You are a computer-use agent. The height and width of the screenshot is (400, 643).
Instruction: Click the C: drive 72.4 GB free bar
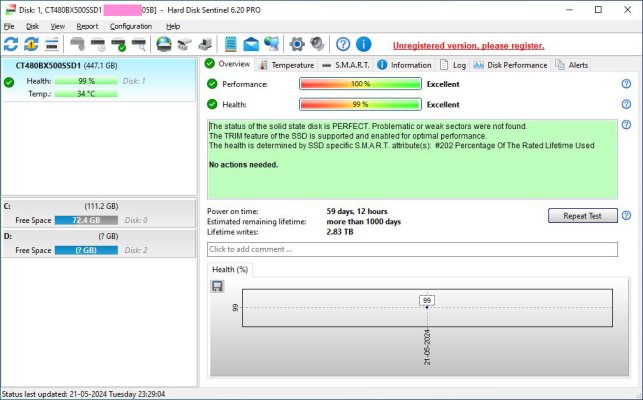click(x=86, y=220)
